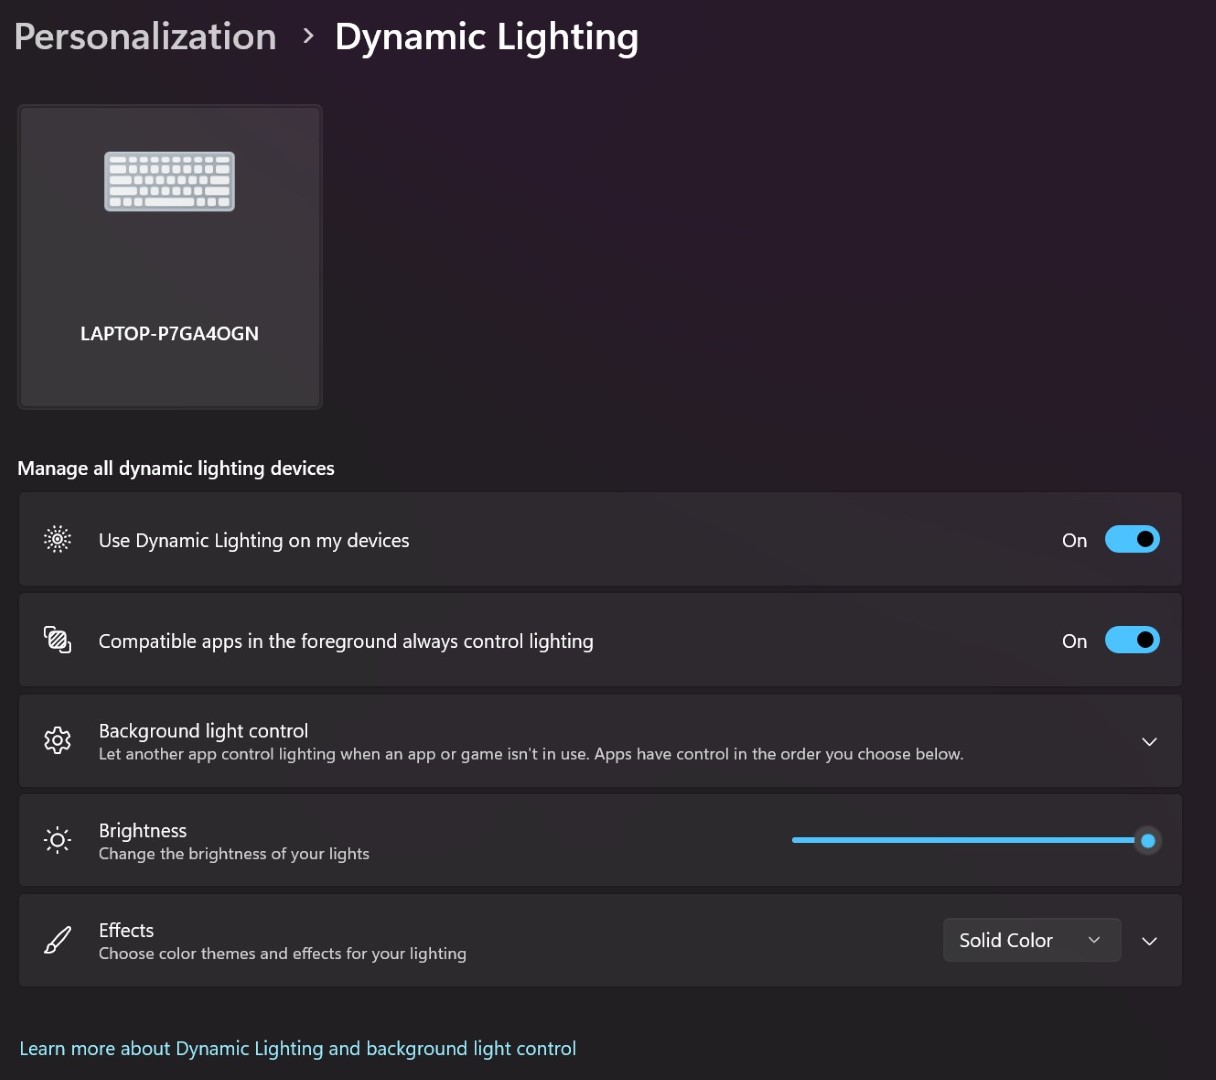Click the Dynamic Lighting sunburst icon
The width and height of the screenshot is (1216, 1080).
click(58, 540)
